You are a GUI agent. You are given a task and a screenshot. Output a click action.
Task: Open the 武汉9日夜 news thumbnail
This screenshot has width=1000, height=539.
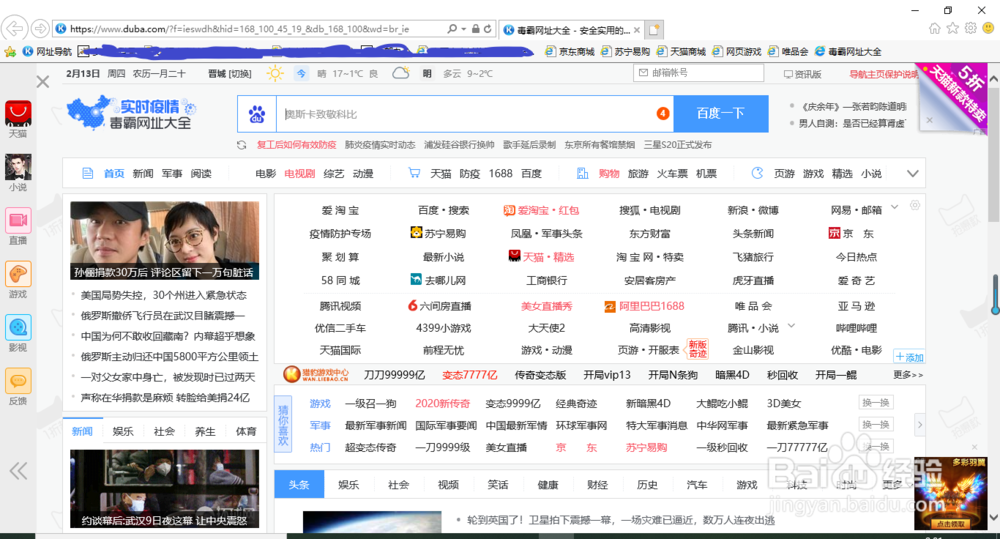pyautogui.click(x=165, y=489)
